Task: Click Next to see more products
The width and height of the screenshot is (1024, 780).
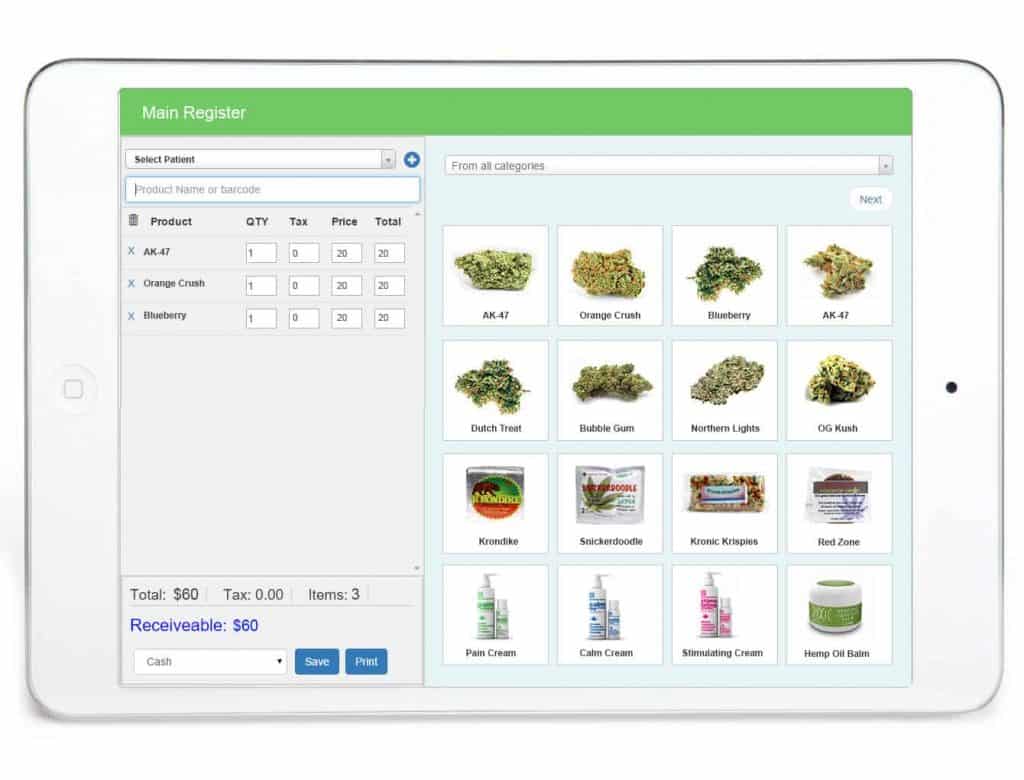Action: coord(869,199)
